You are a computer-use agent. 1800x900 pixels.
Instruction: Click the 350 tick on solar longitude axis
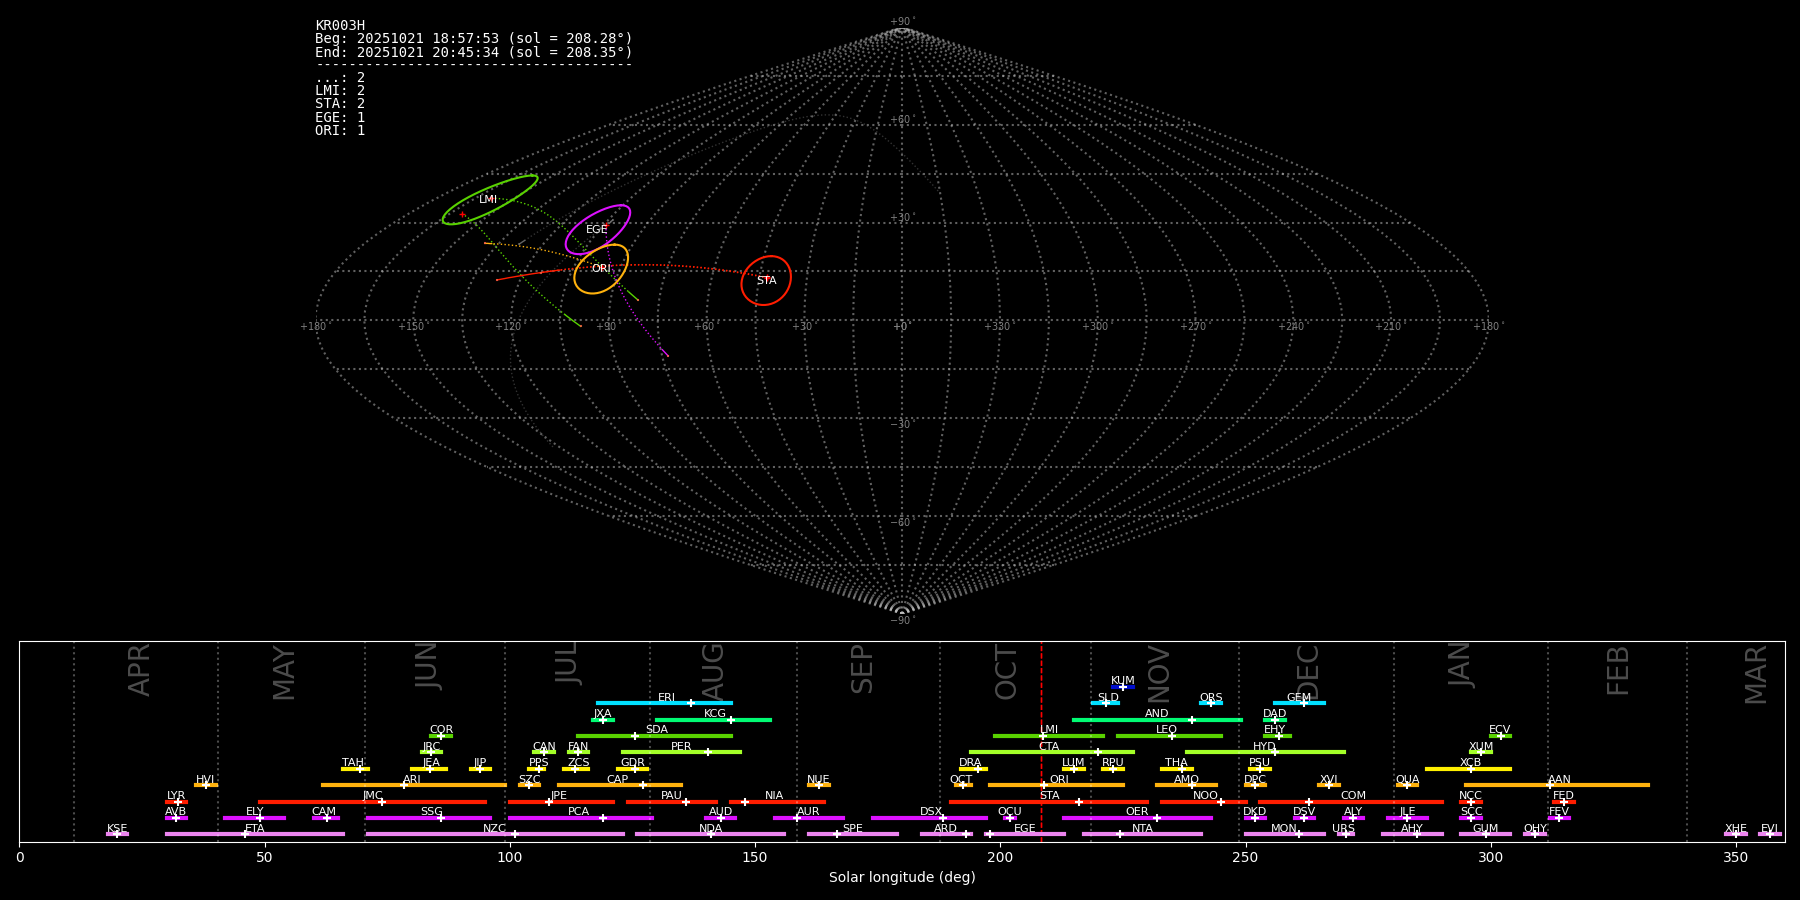1736,858
